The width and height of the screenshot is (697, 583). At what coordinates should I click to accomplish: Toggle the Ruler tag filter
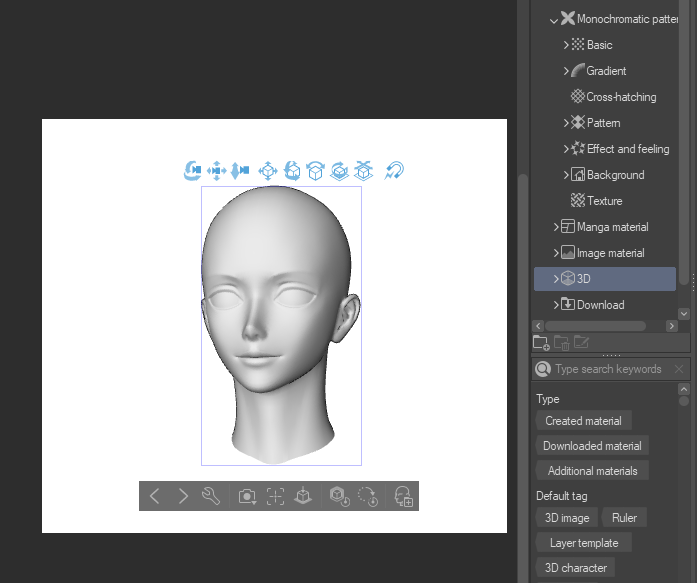tap(624, 517)
